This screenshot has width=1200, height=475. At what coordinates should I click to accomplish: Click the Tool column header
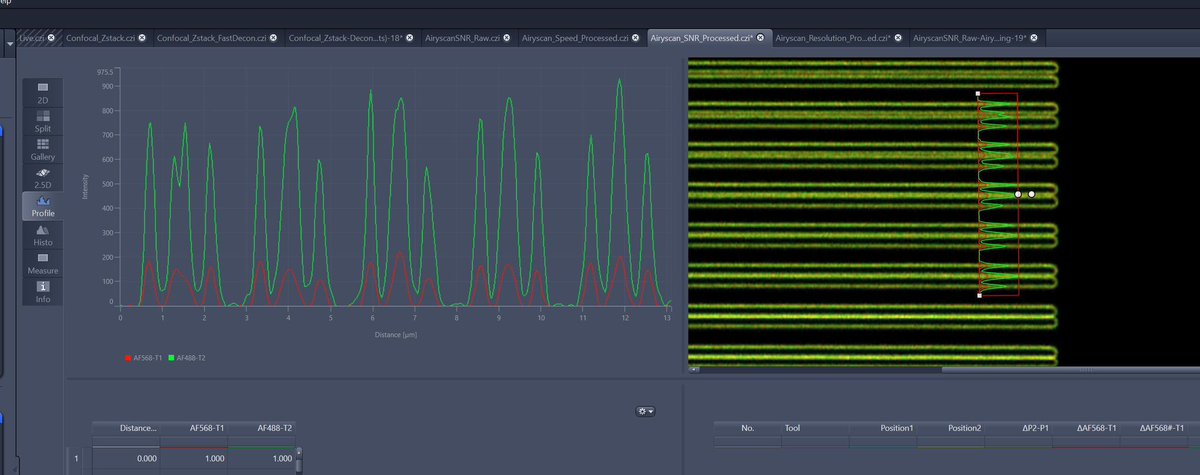click(815, 428)
